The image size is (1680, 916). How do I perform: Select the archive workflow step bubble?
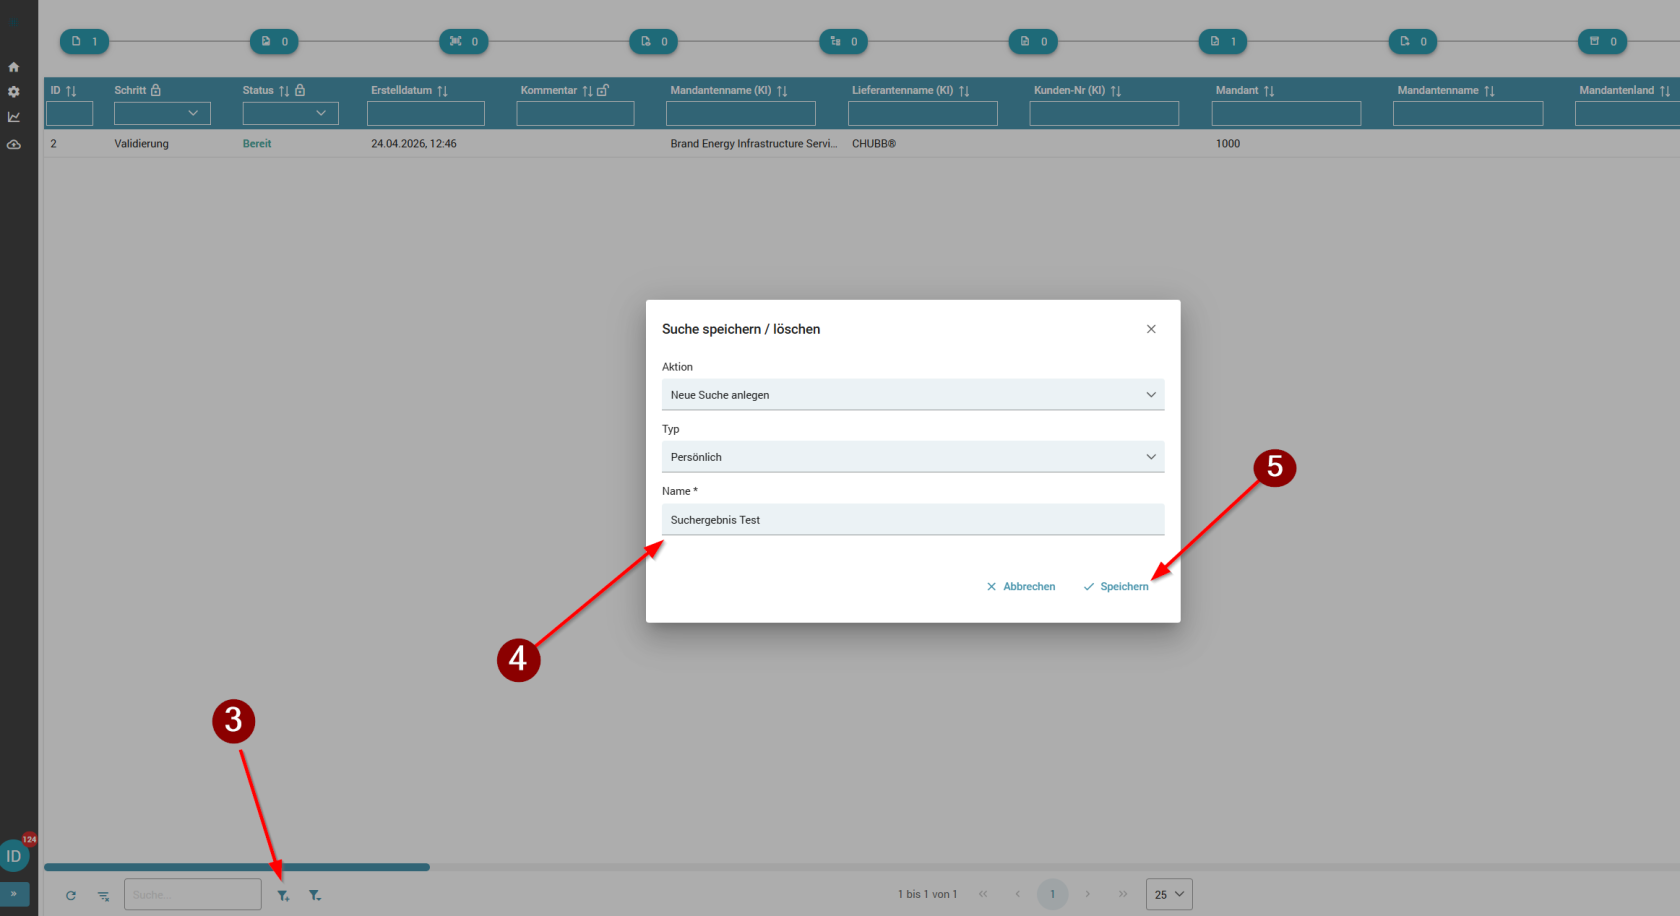tap(1603, 41)
